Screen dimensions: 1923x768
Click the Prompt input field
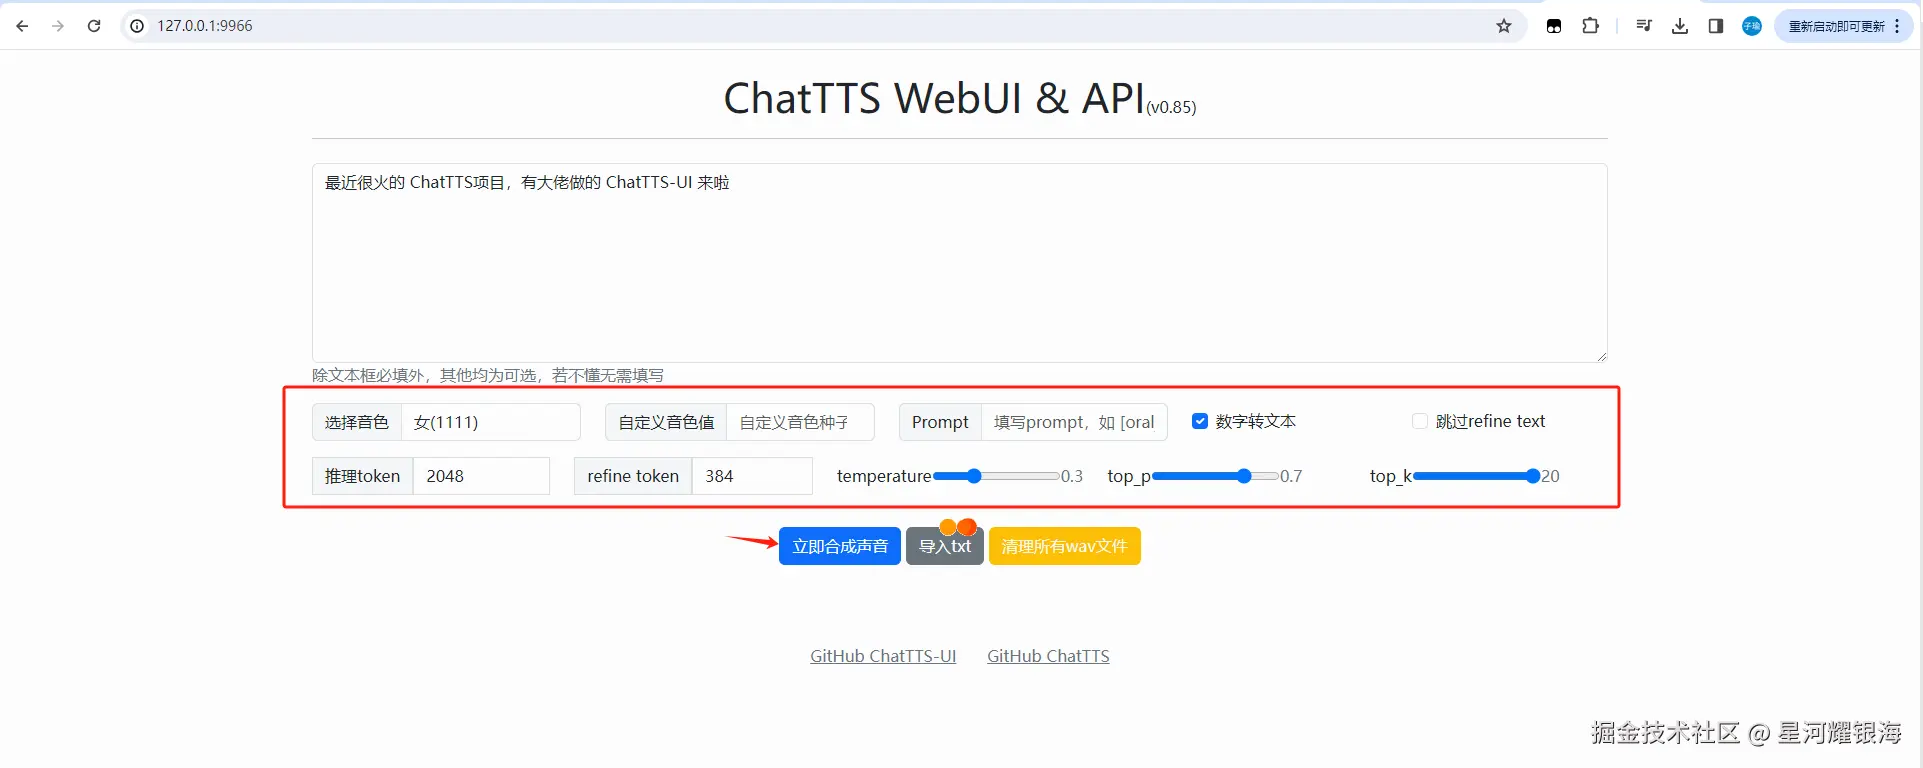point(1074,422)
